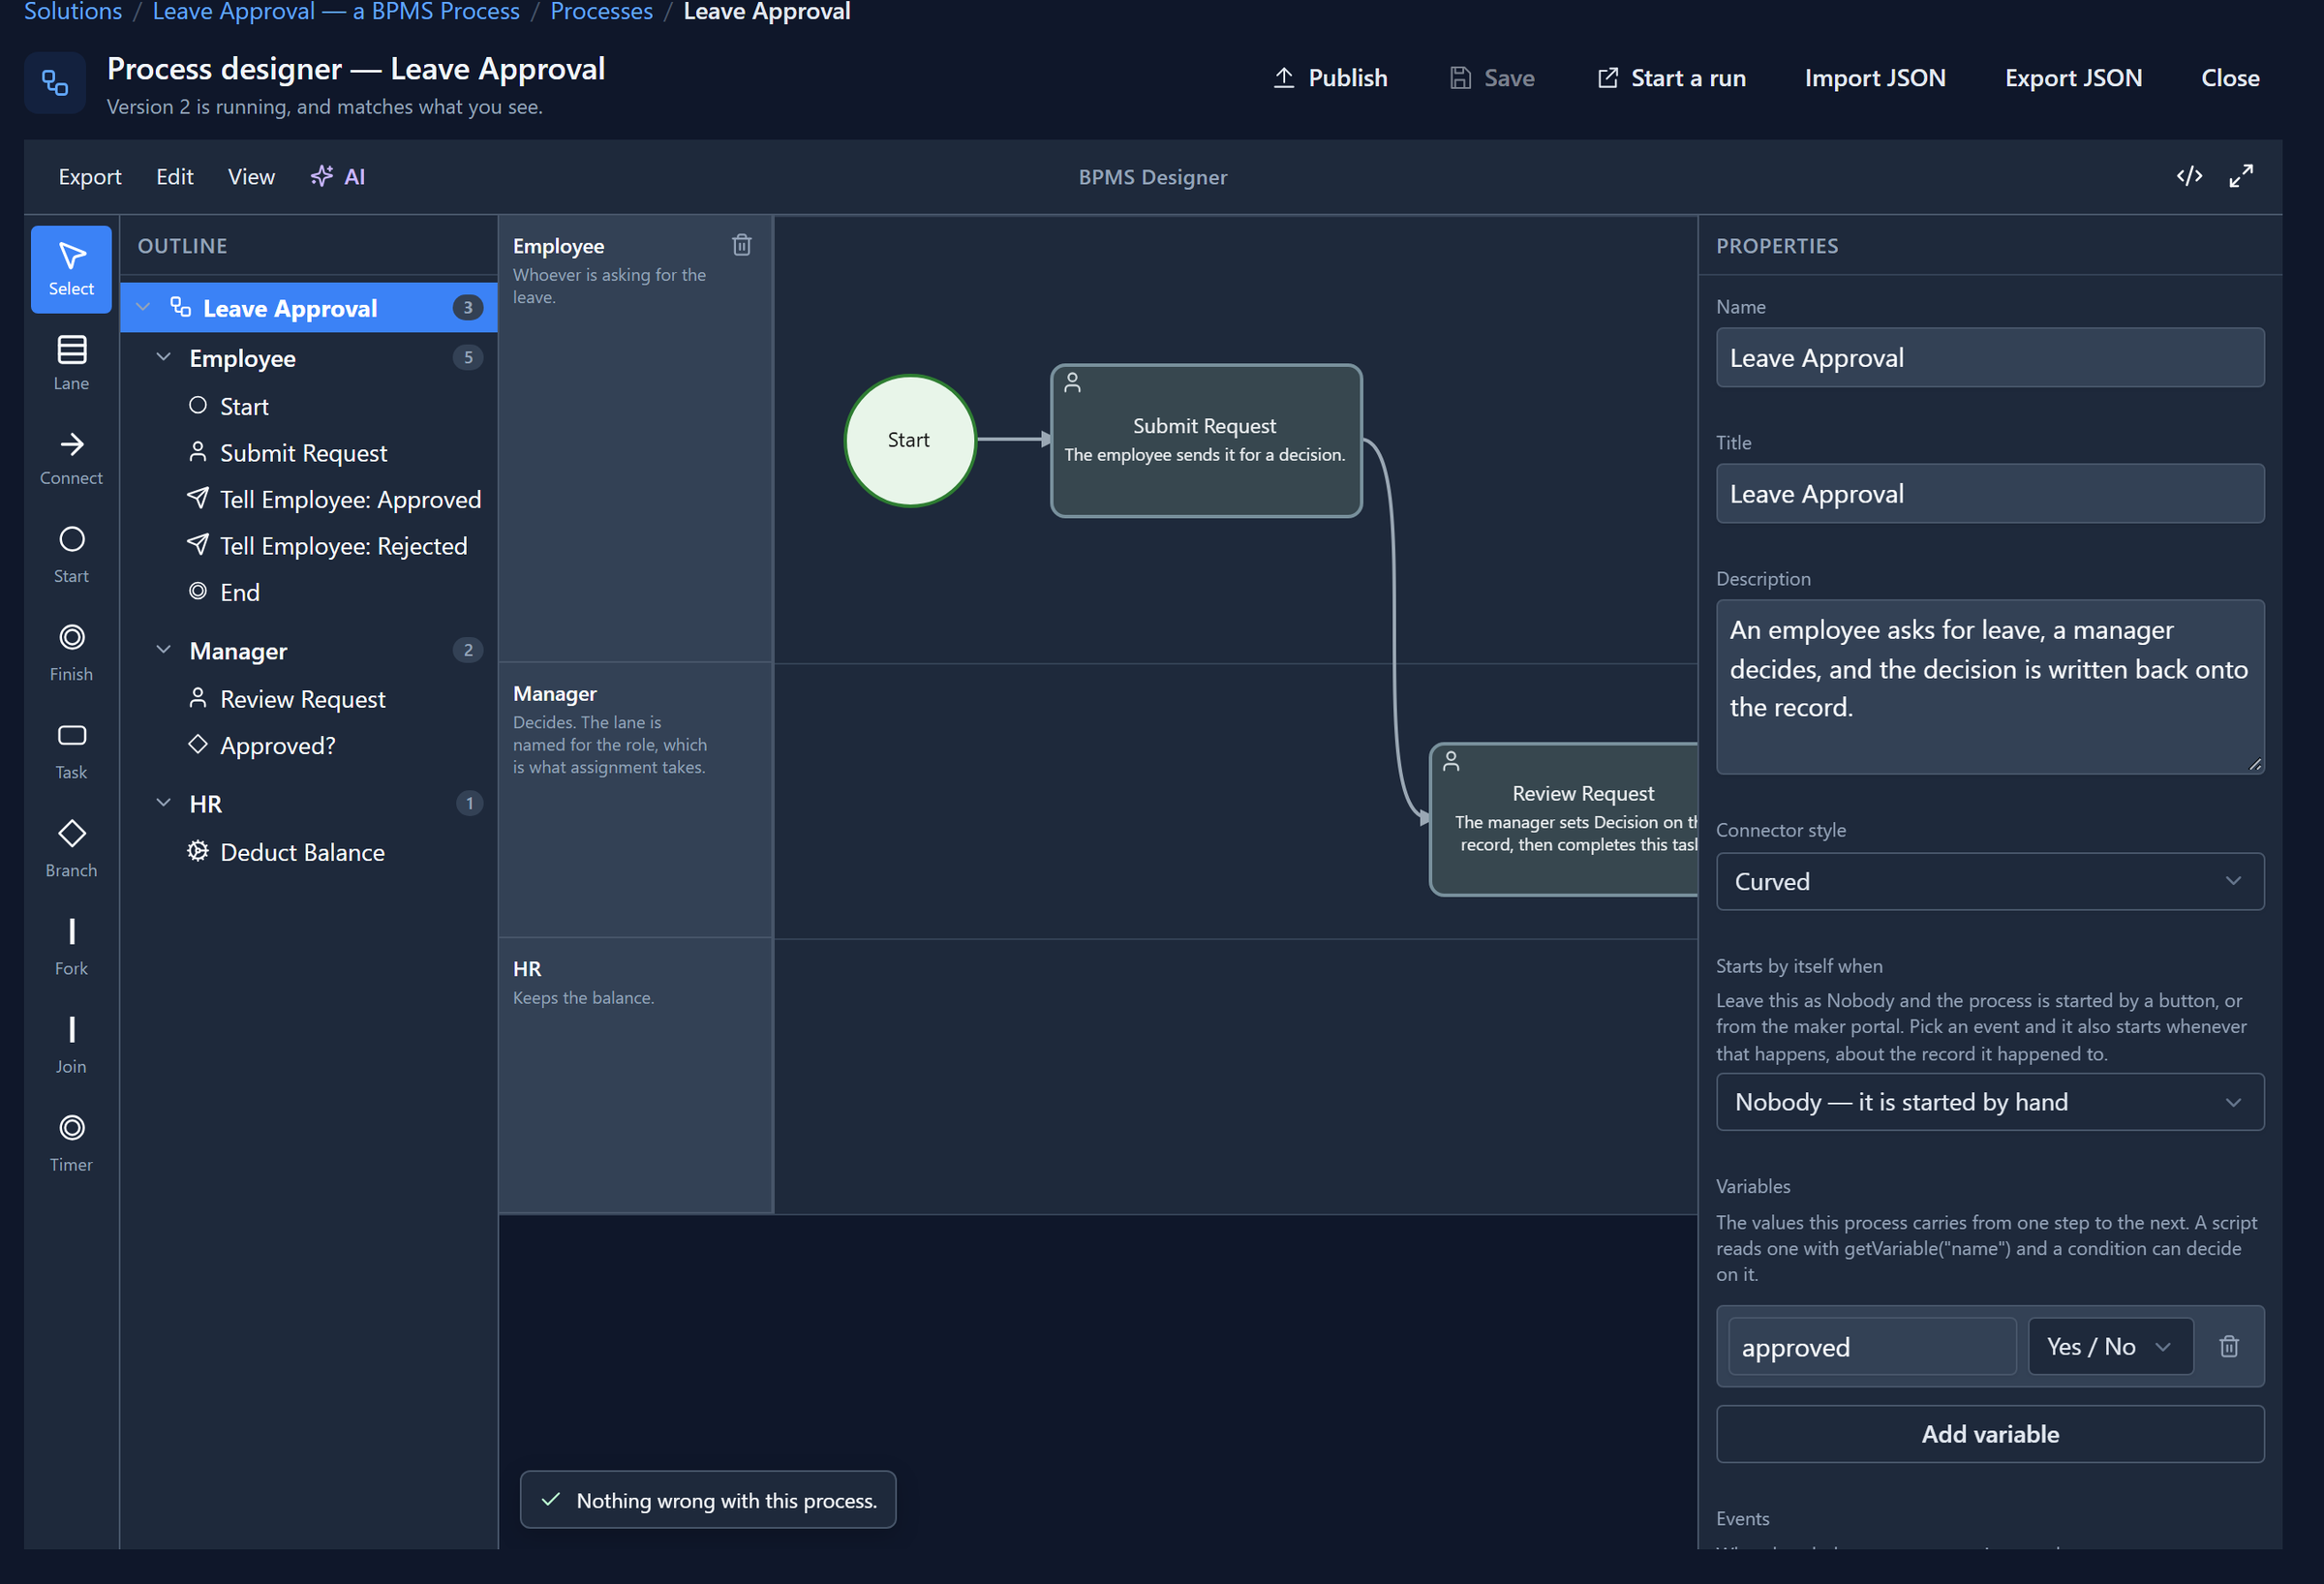2324x1584 pixels.
Task: Pick the Join tool
Action: [71, 1045]
